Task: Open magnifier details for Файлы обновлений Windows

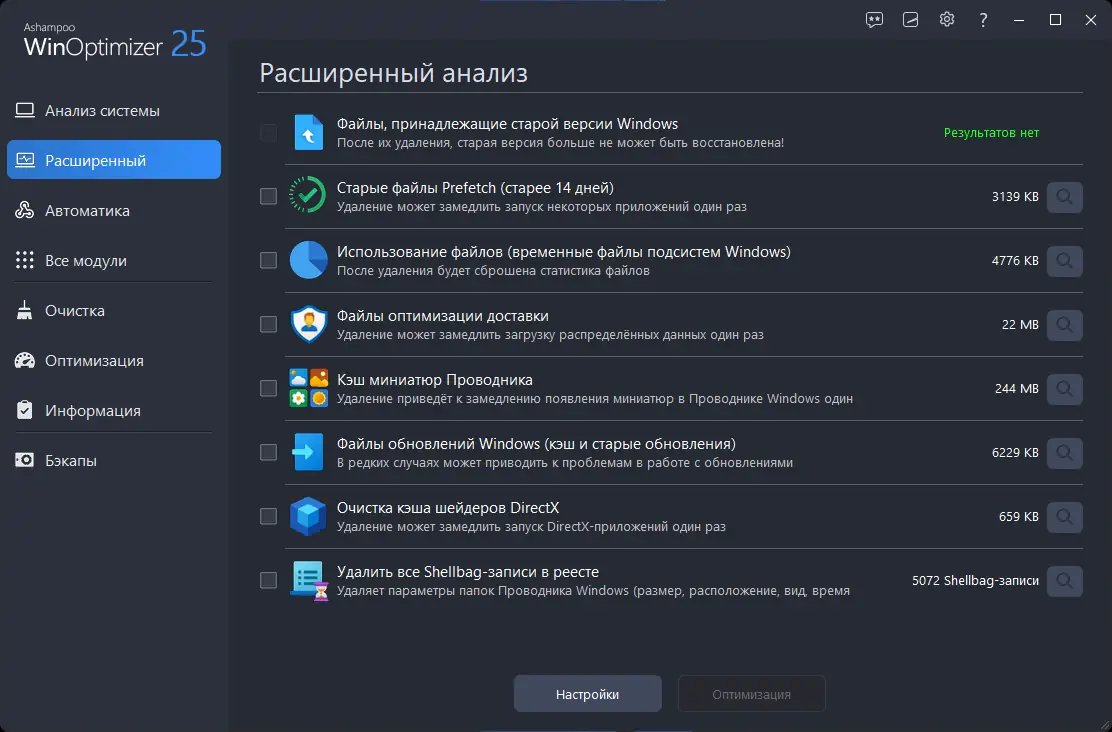Action: 1063,453
